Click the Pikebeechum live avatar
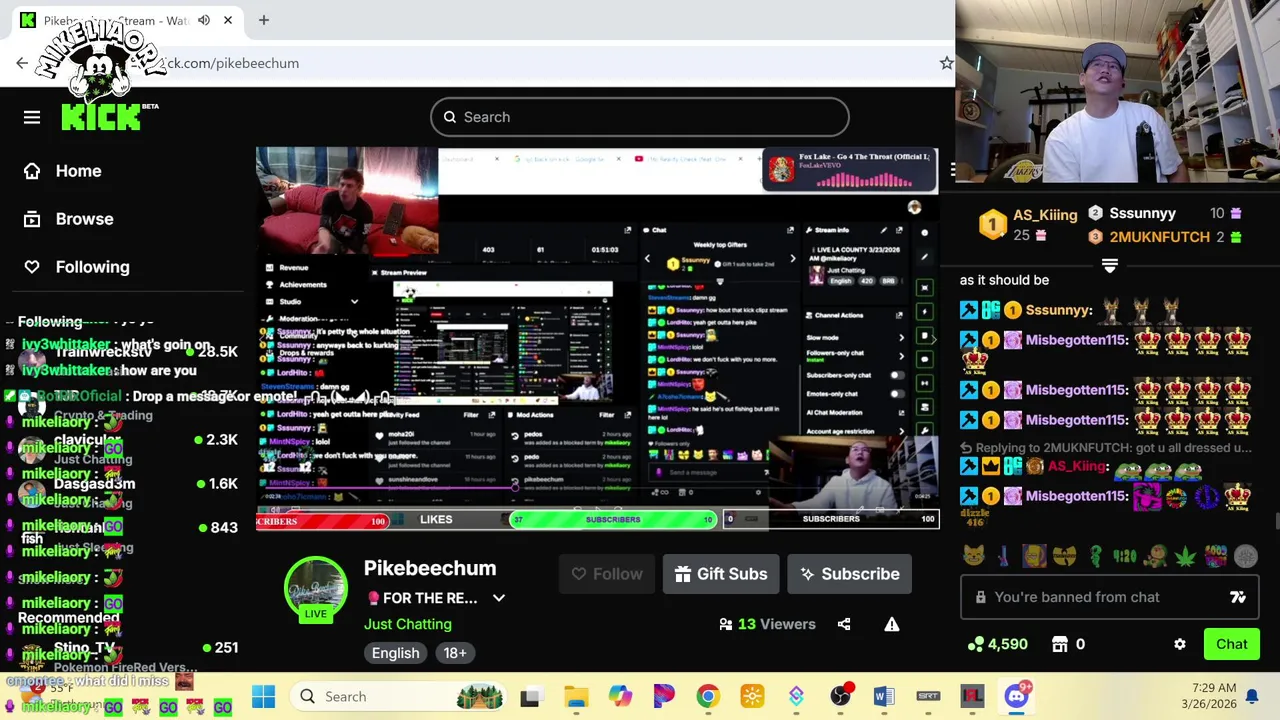 [x=316, y=590]
